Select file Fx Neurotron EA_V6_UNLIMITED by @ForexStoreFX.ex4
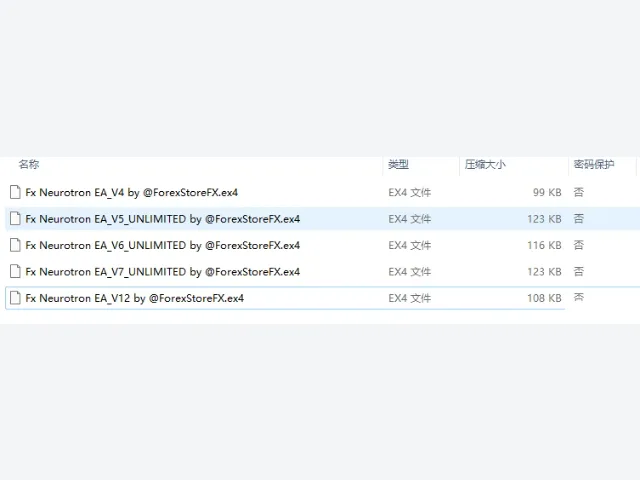Image resolution: width=640 pixels, height=480 pixels. point(162,245)
